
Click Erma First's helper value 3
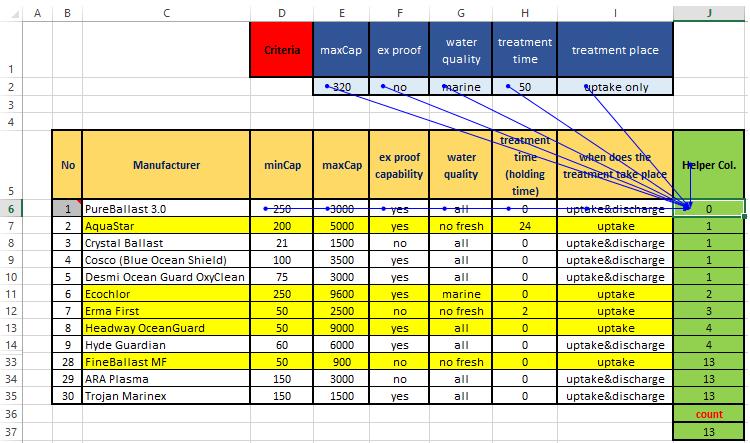[709, 311]
